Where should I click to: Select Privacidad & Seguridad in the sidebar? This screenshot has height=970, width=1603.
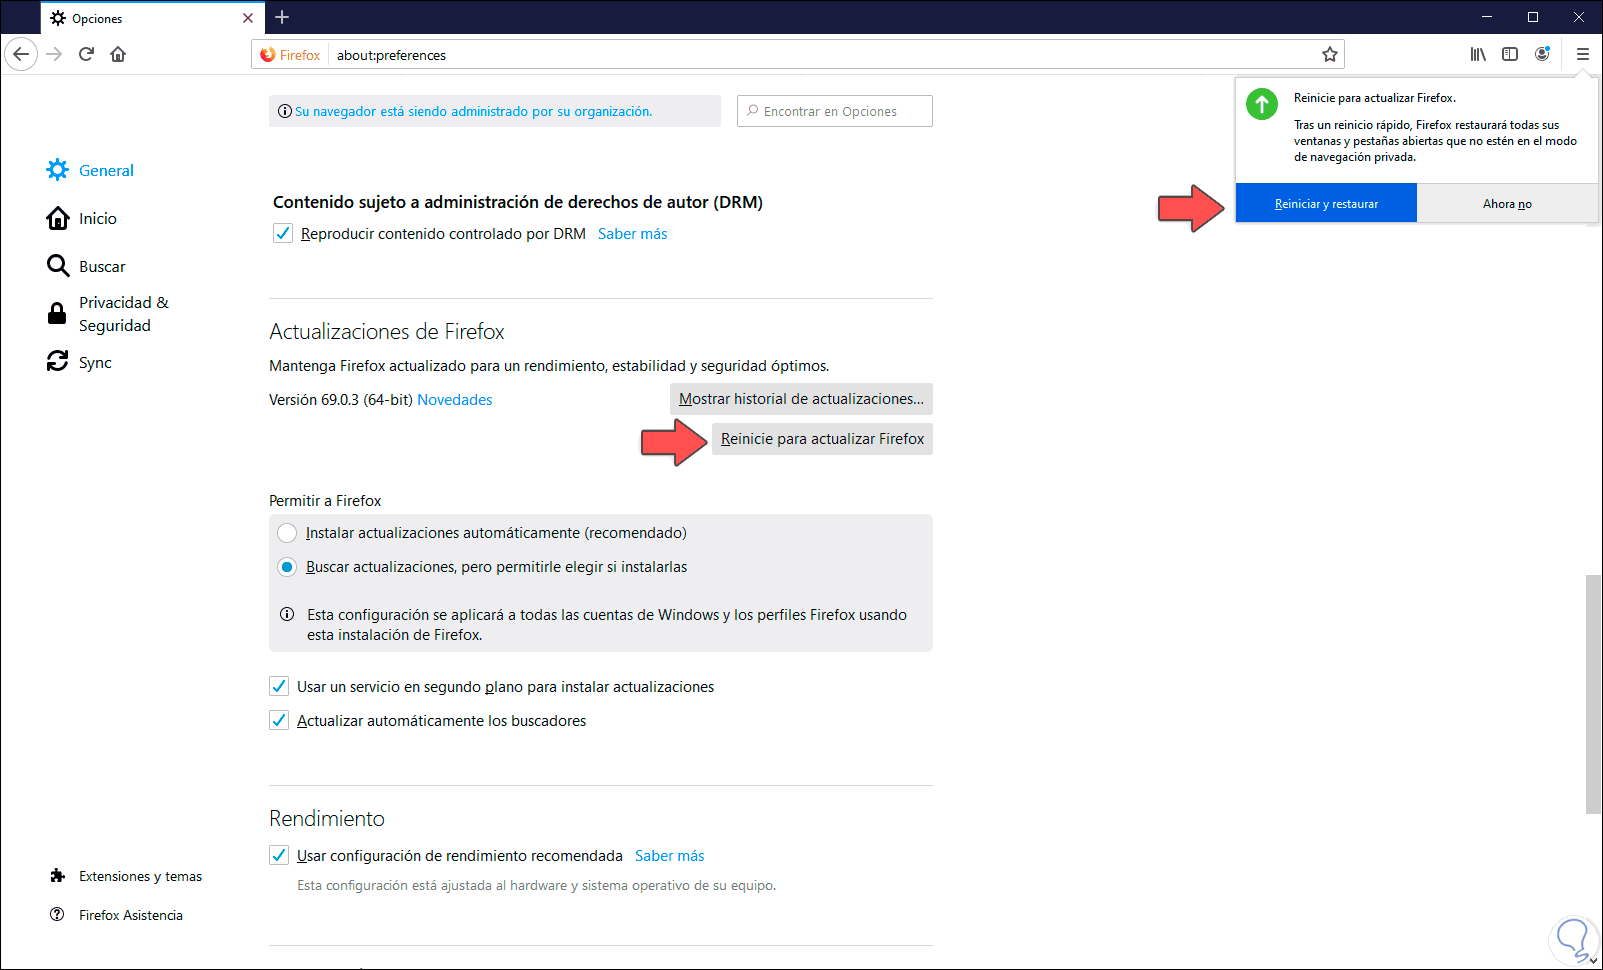124,314
